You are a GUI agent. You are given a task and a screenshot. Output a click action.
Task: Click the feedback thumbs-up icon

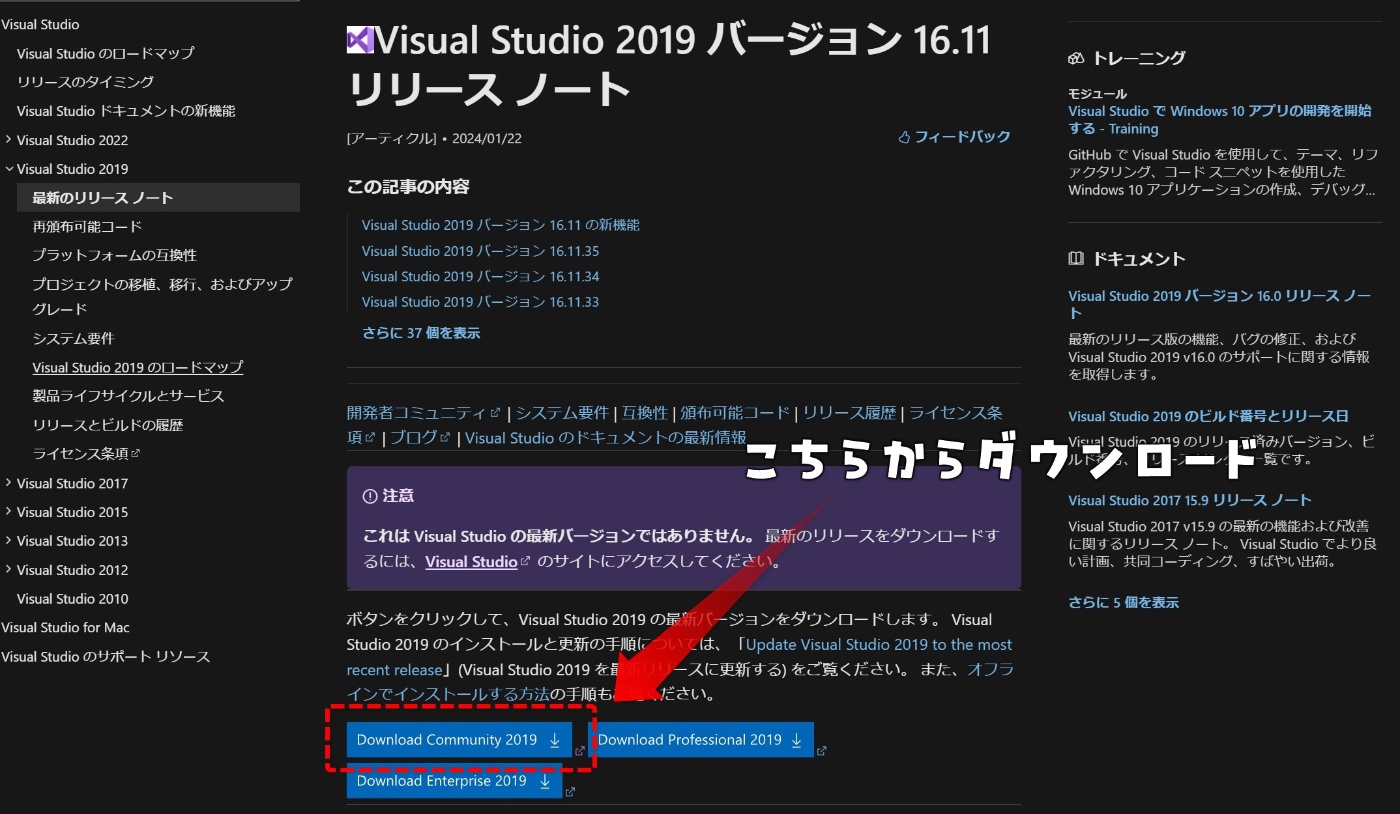click(x=904, y=137)
